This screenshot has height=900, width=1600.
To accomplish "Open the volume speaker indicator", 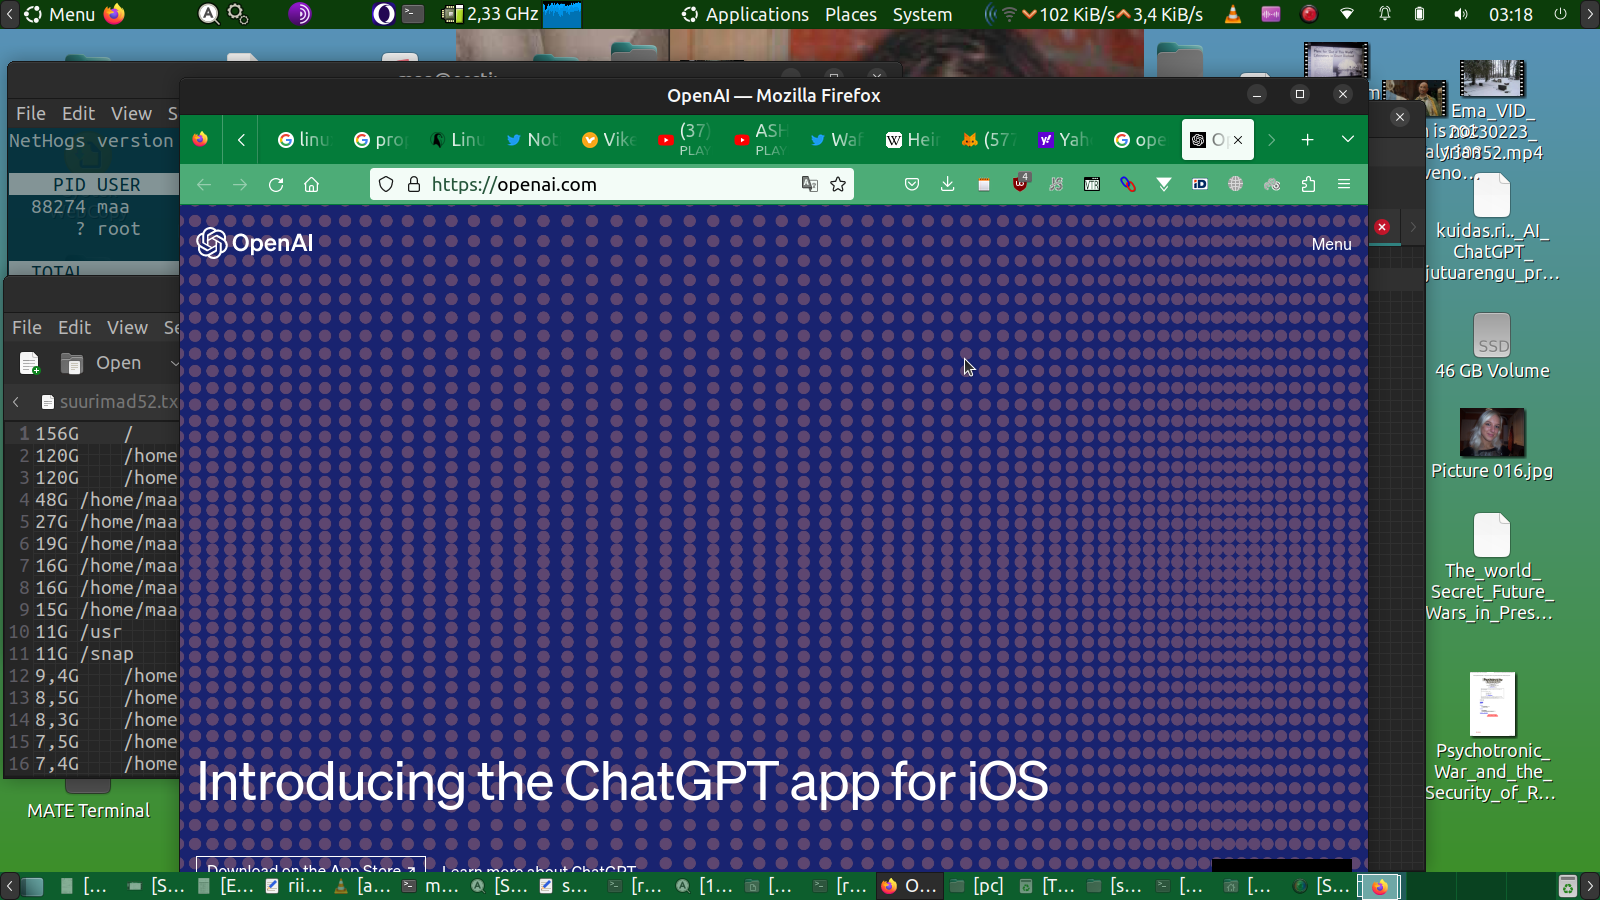I will click(x=1461, y=14).
